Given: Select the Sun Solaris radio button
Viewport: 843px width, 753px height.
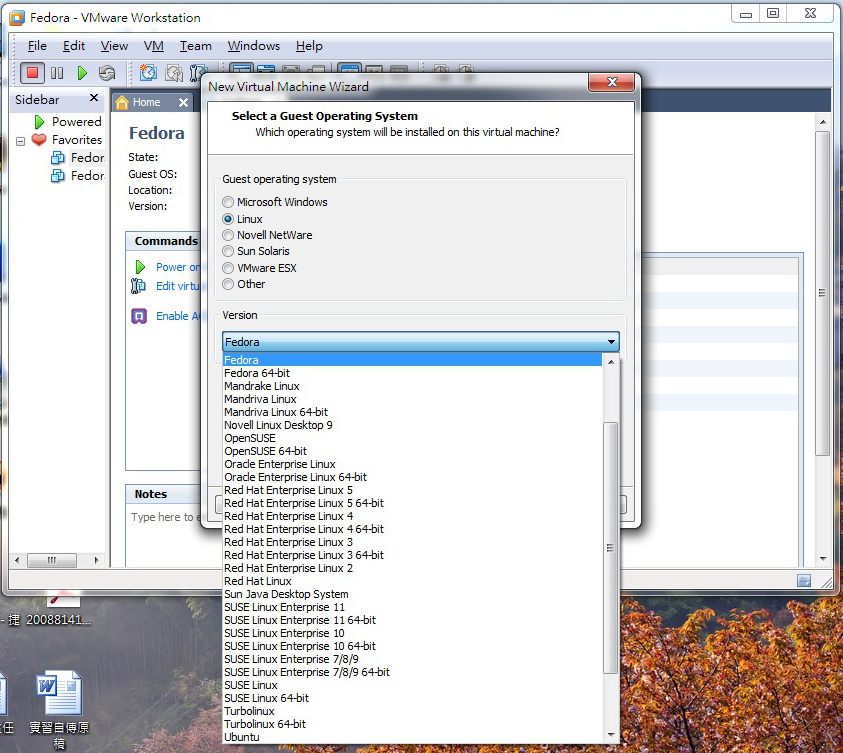Looking at the screenshot, I should click(x=228, y=252).
